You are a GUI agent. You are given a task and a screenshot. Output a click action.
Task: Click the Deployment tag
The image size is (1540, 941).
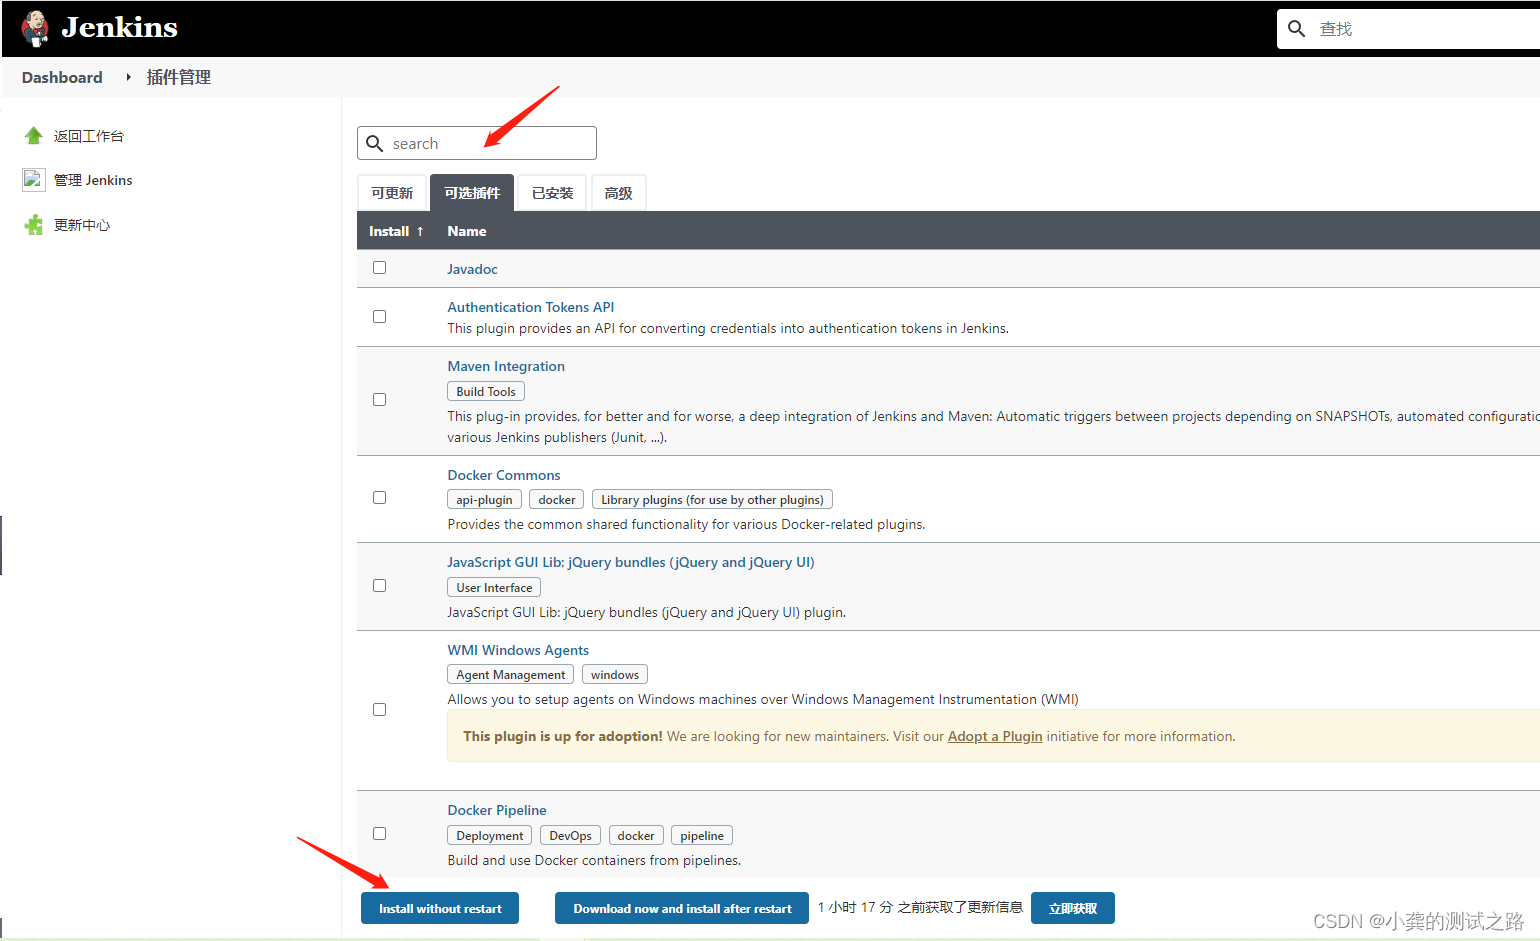pyautogui.click(x=490, y=836)
